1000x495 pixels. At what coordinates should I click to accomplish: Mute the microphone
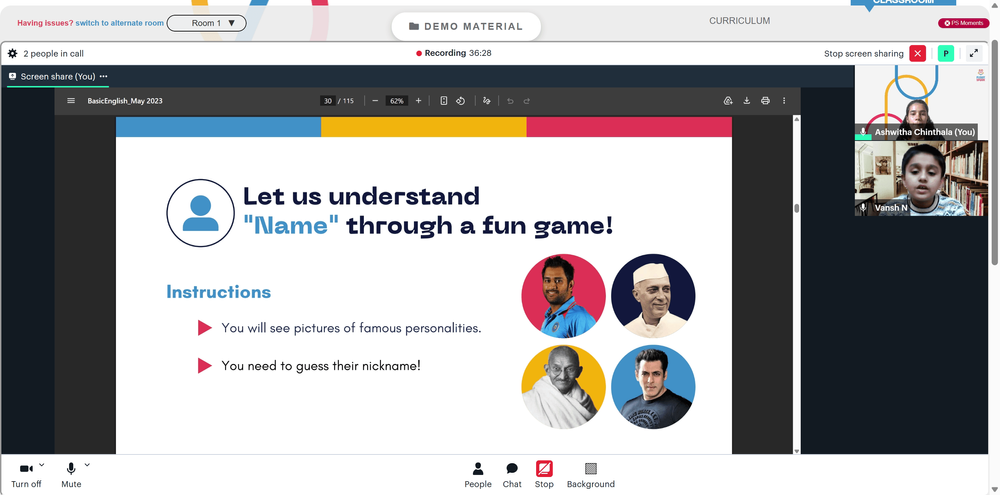pyautogui.click(x=71, y=475)
